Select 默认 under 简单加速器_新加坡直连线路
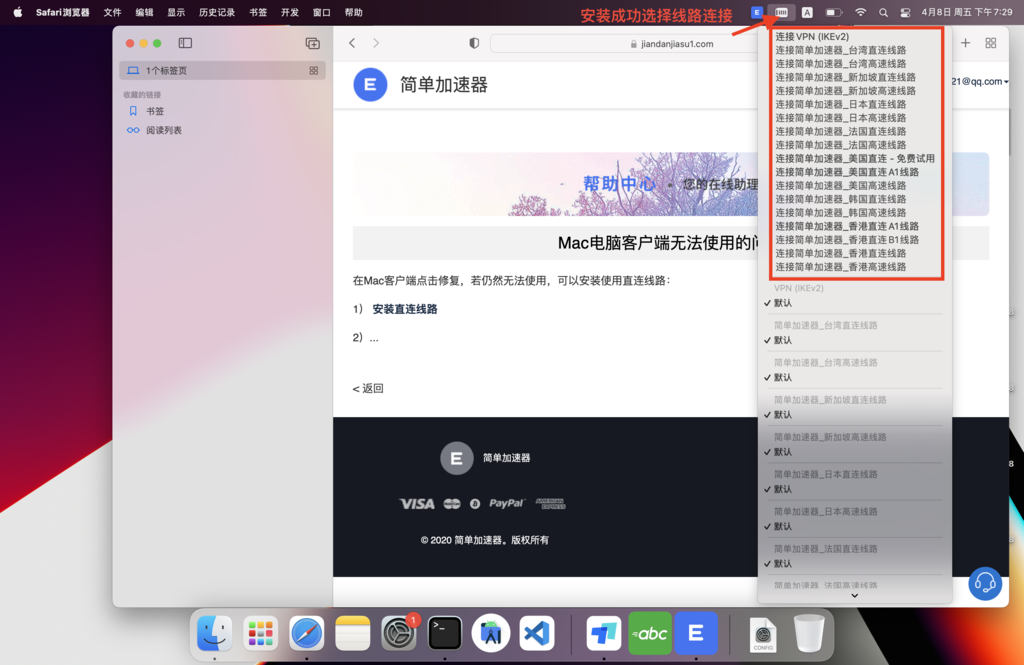This screenshot has height=665, width=1024. [x=783, y=414]
